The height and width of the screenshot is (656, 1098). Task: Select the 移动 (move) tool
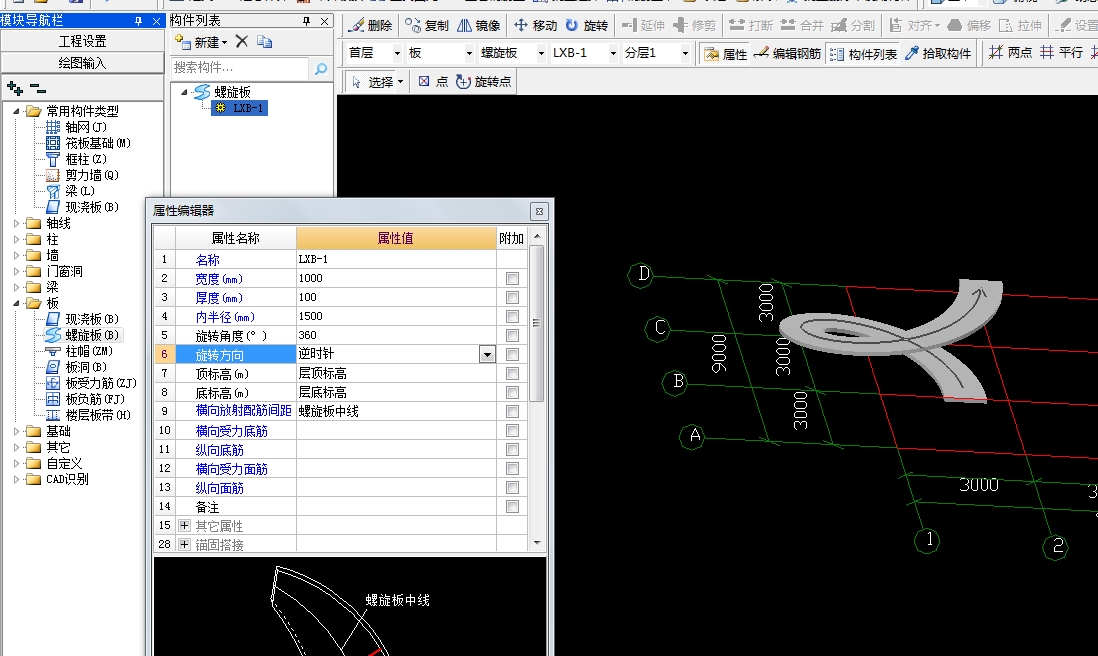click(536, 25)
